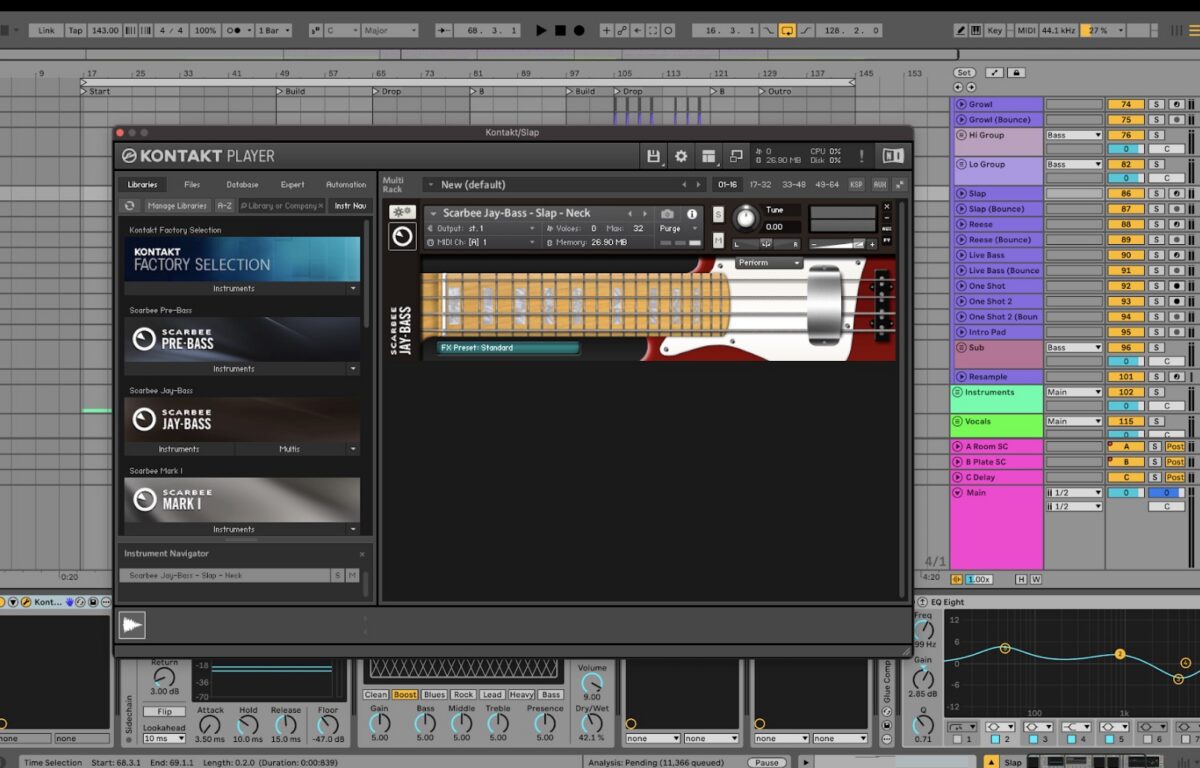Click the Library or Company search field
1200x768 pixels.
click(282, 206)
